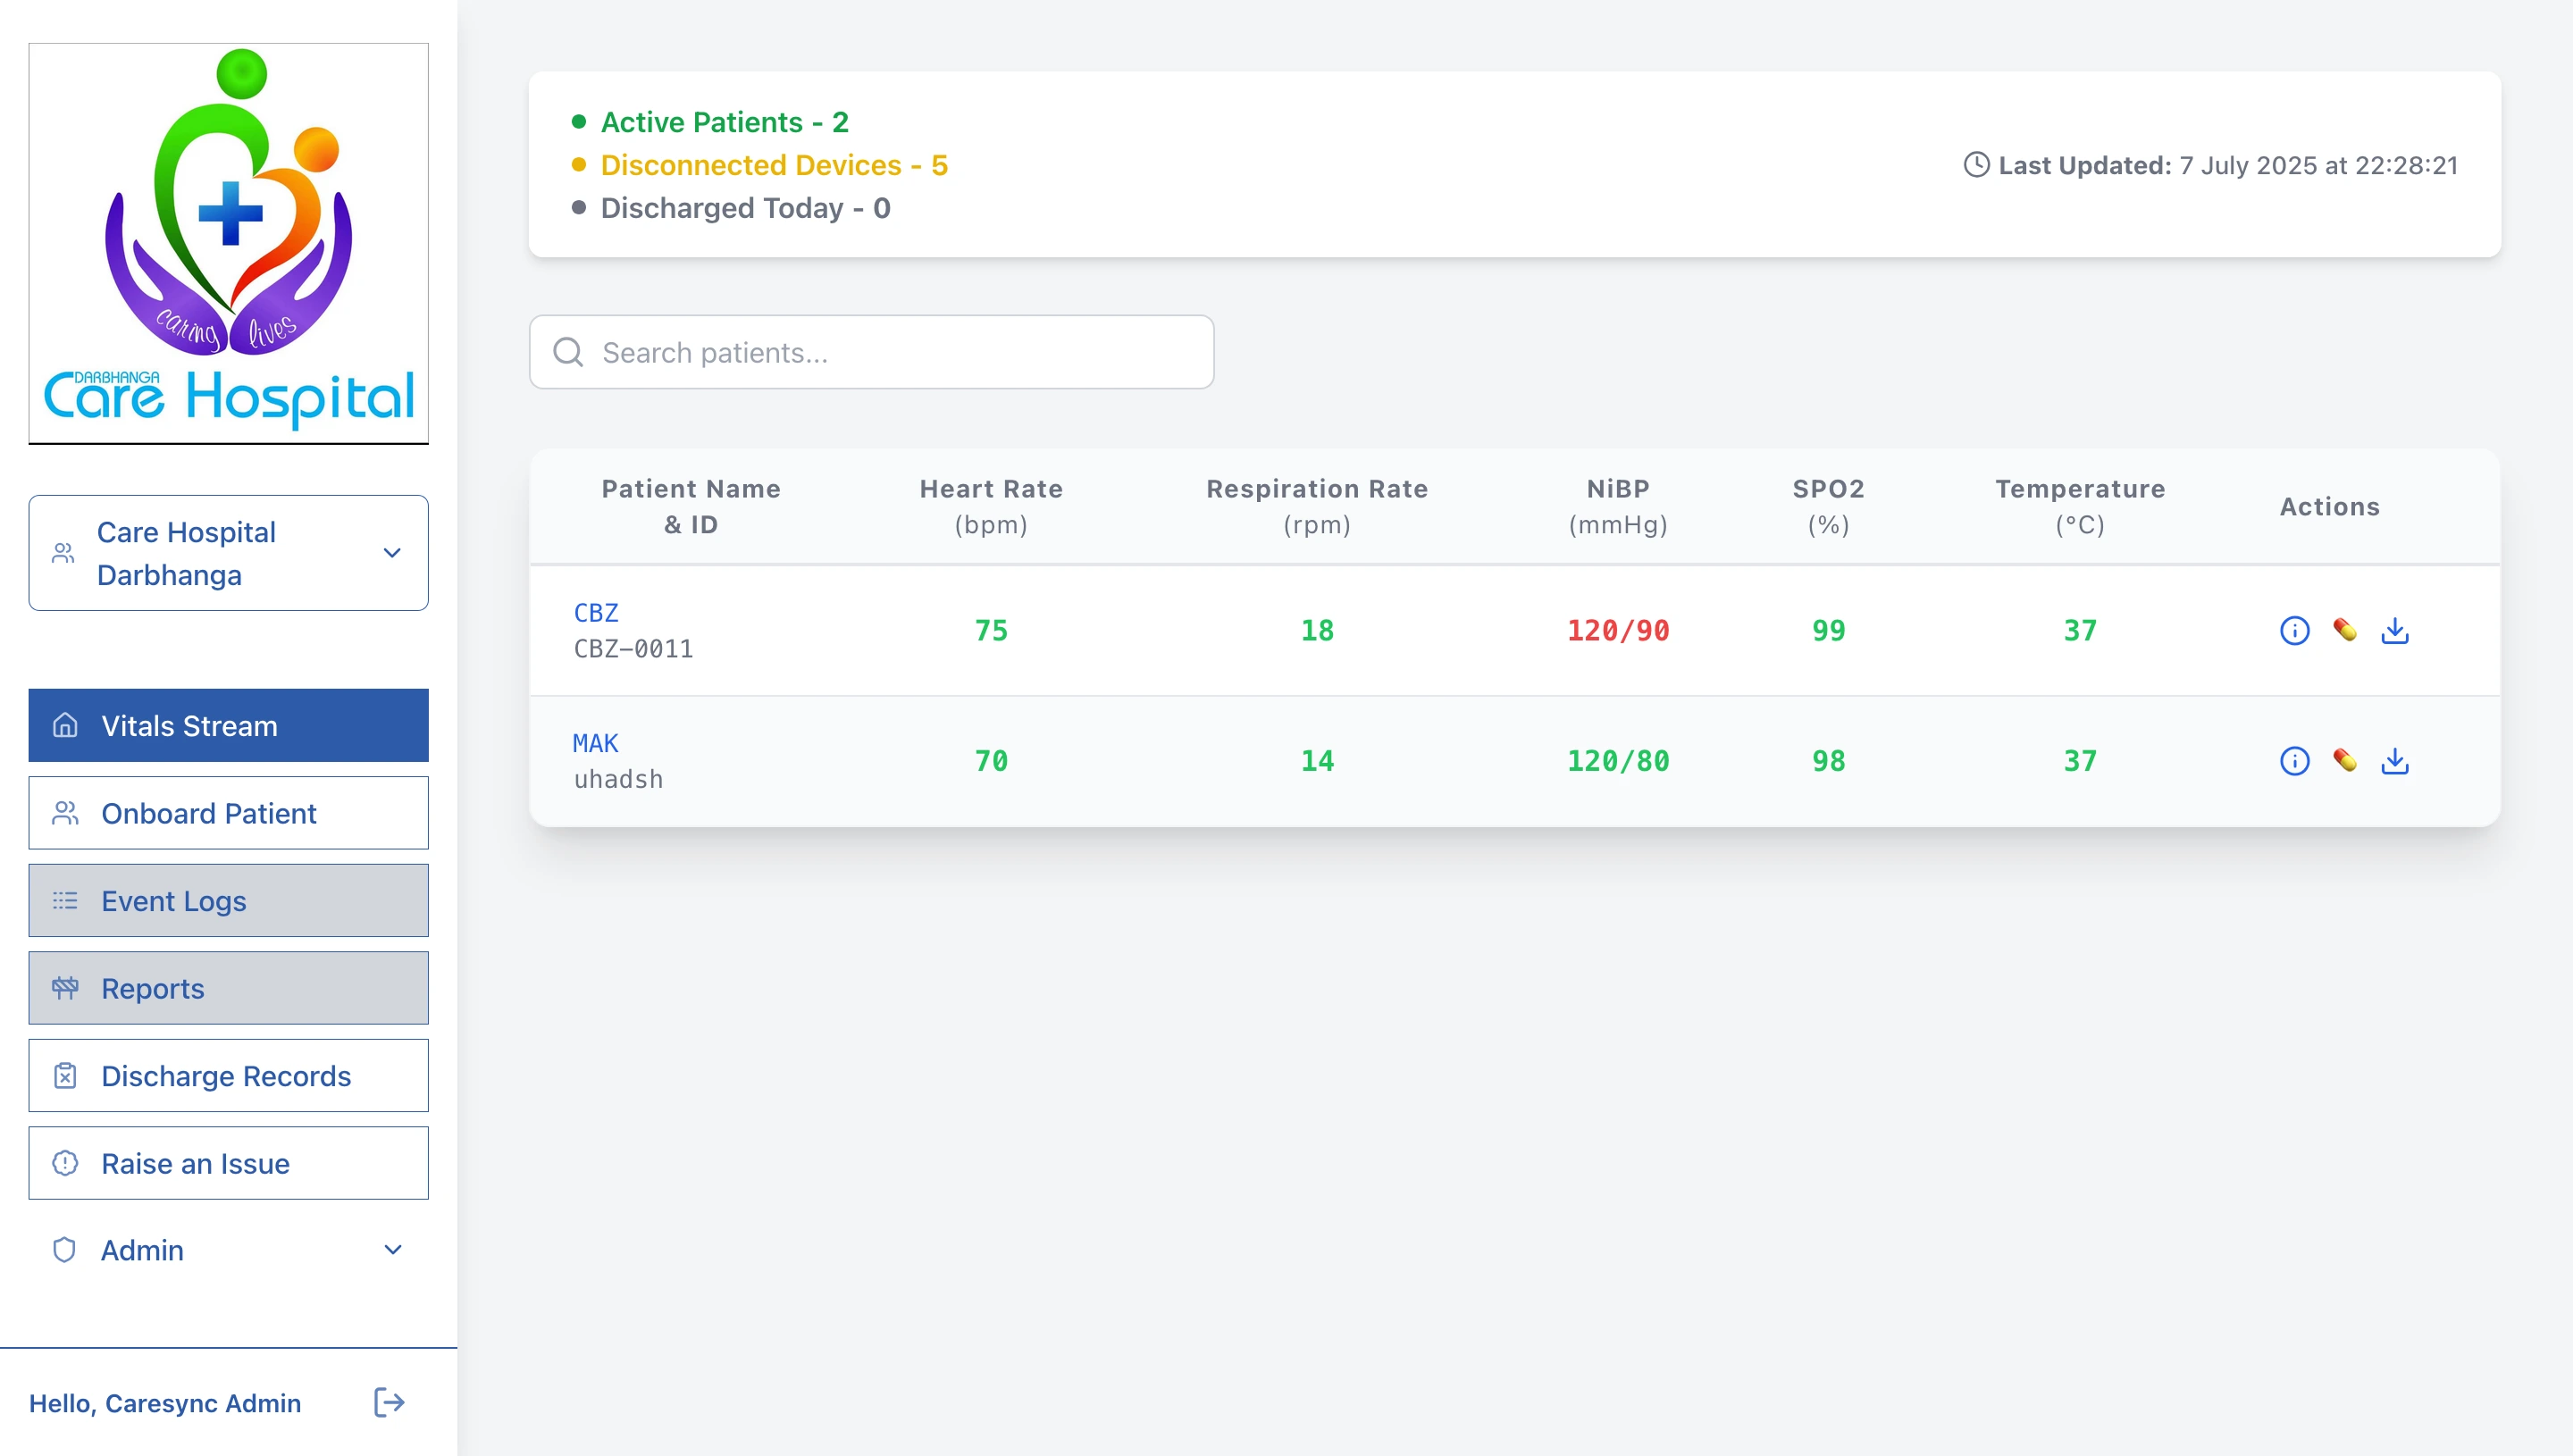
Task: Open the Reports page
Action: tap(229, 988)
